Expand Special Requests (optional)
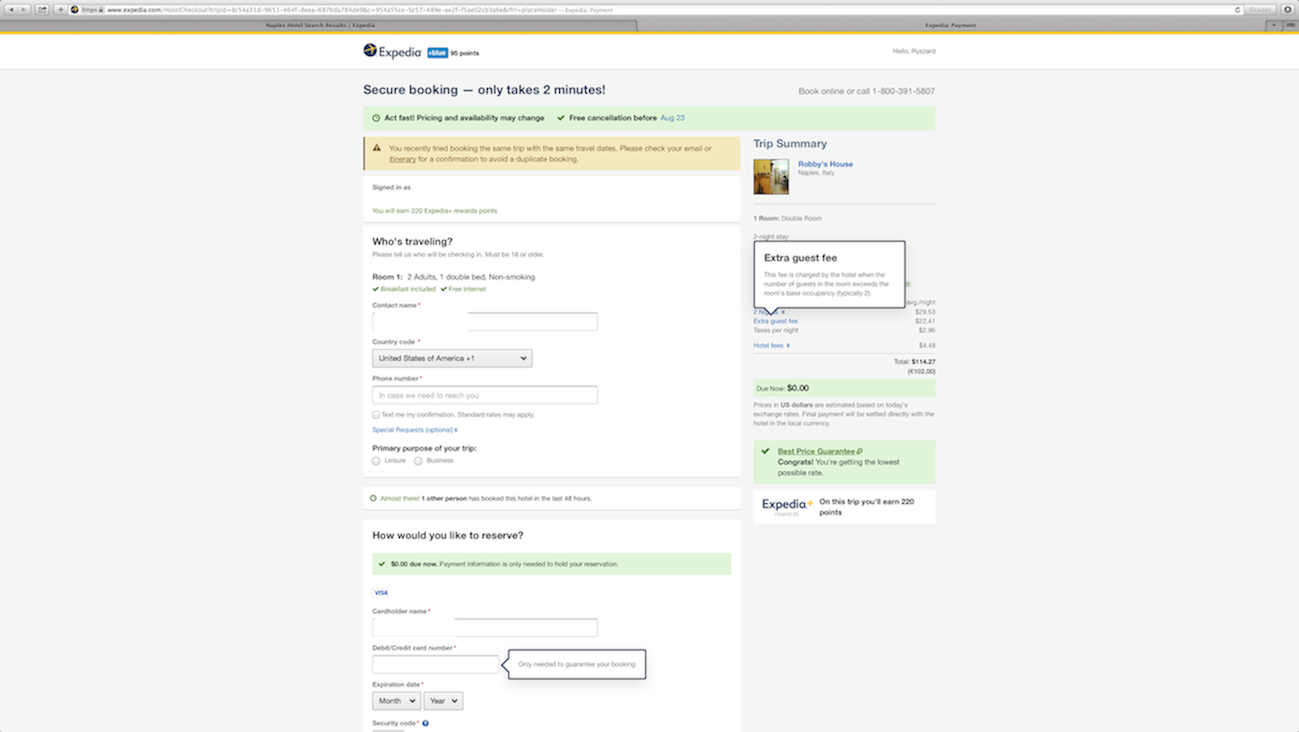Viewport: 1299px width, 732px height. pos(415,430)
